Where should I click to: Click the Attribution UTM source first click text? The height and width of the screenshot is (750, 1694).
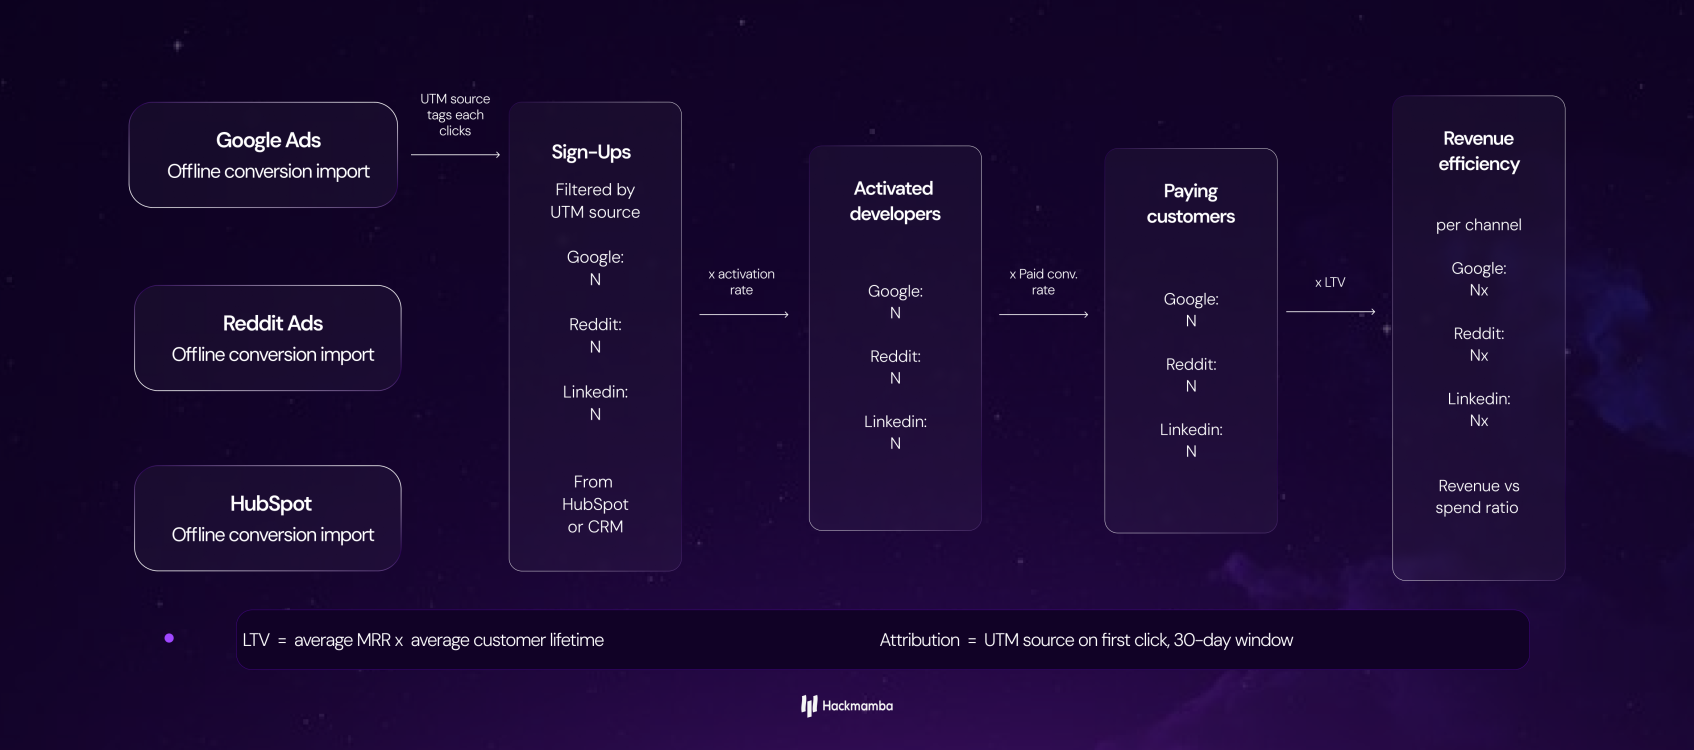pos(1086,640)
